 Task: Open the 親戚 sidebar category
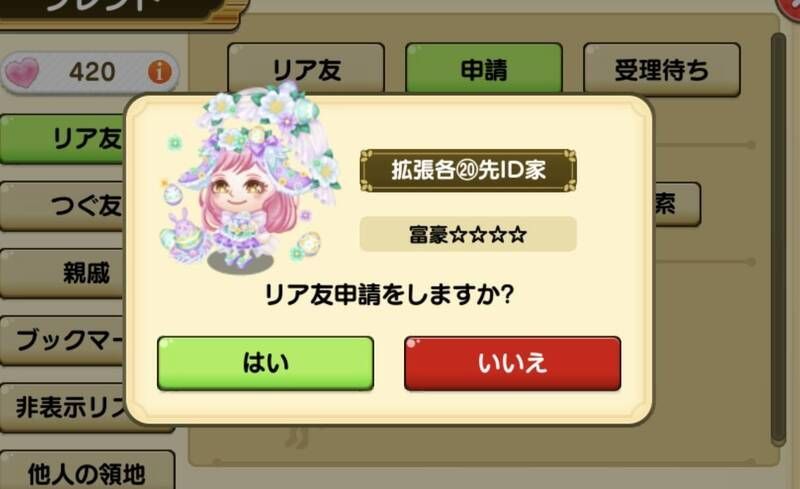64,273
